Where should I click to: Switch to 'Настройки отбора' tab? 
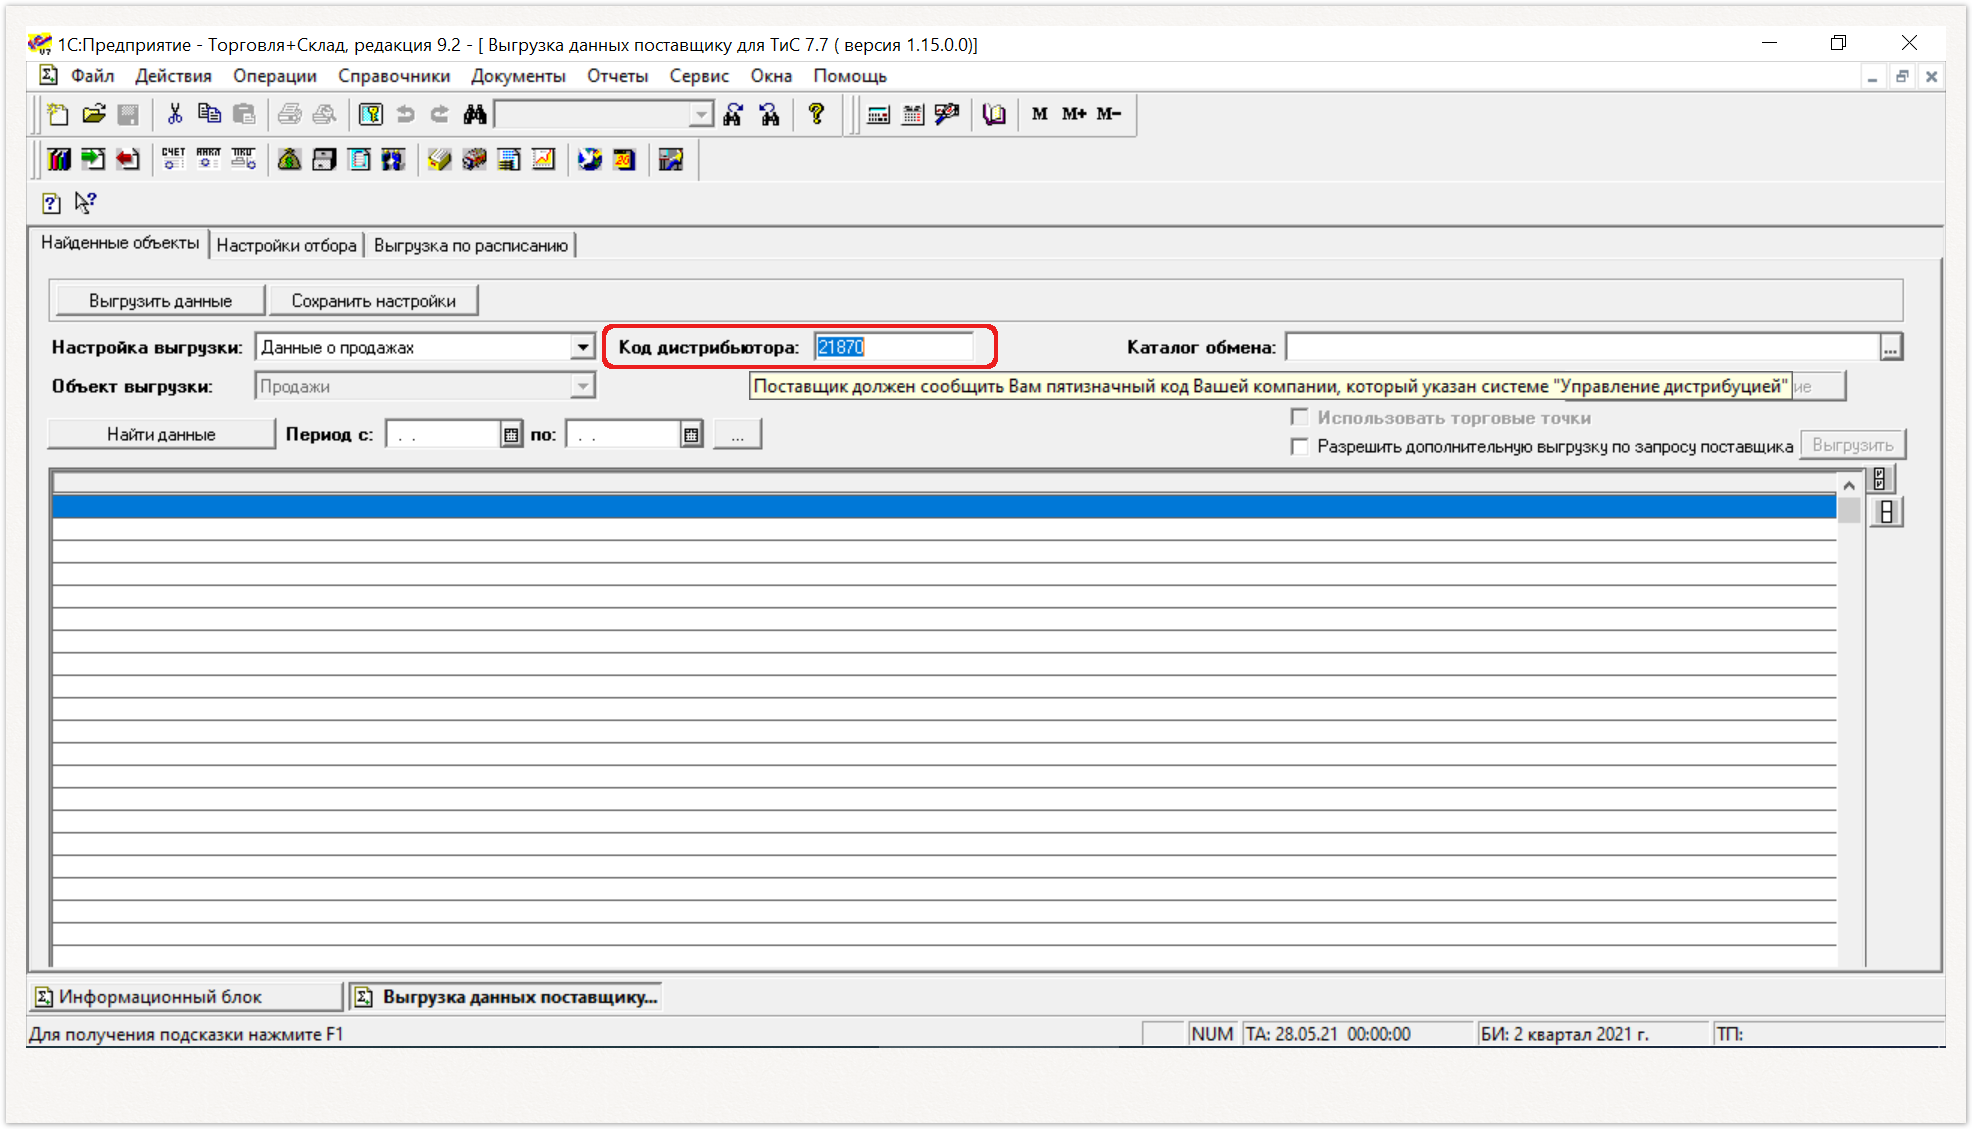(x=286, y=245)
